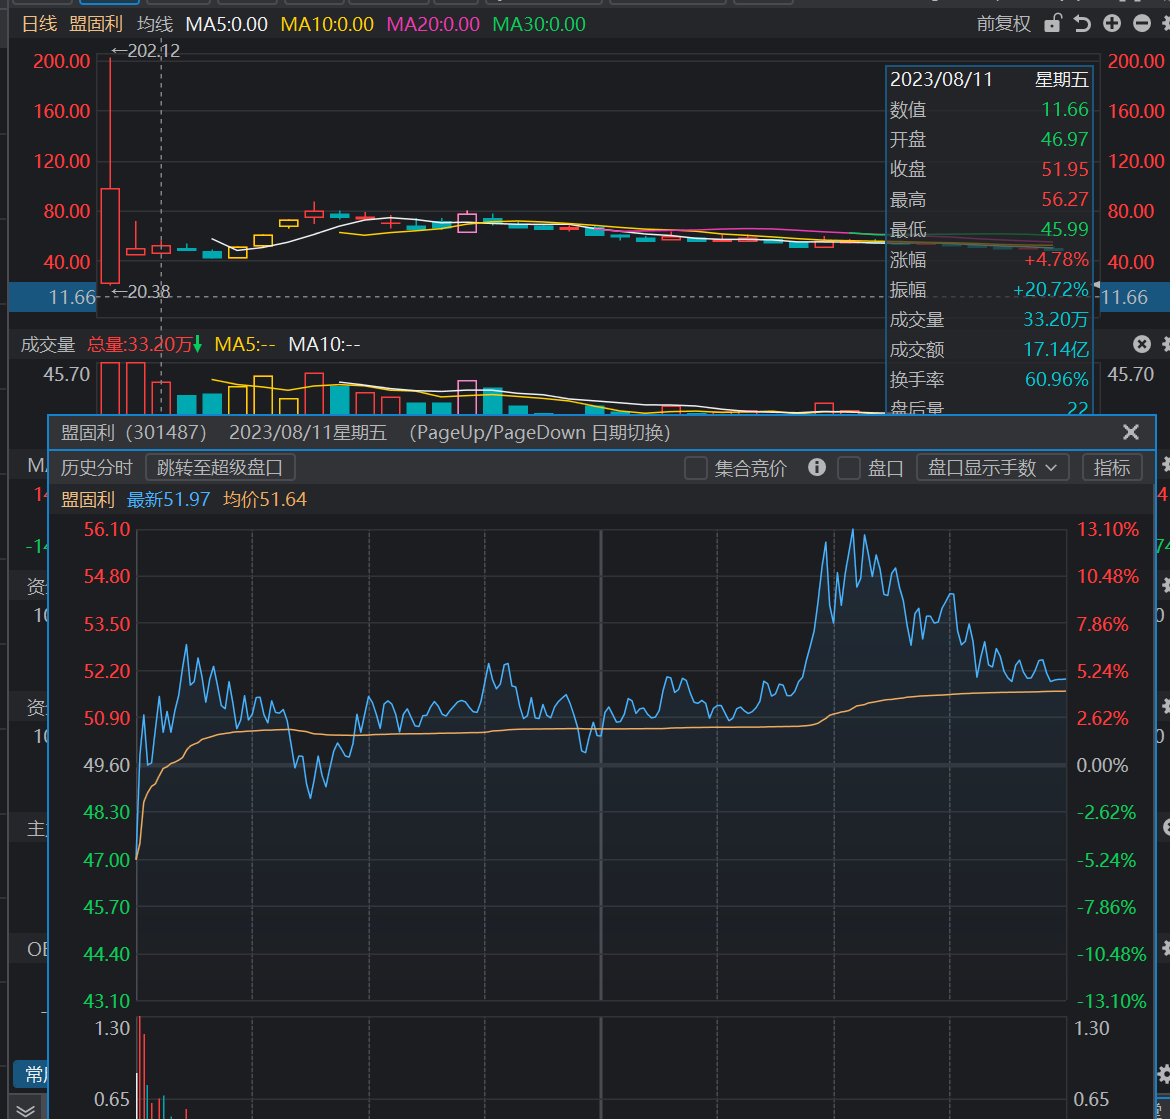
Task: Click the 最高 56.27 value
Action: [1065, 199]
